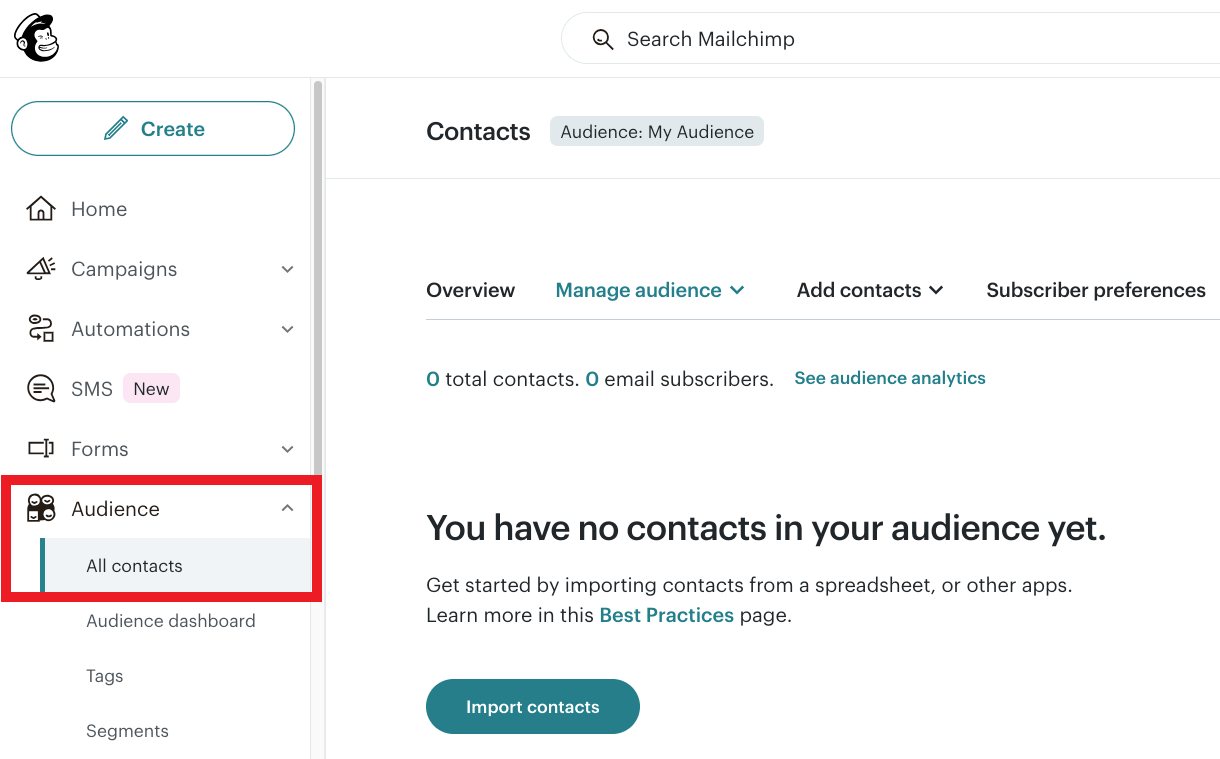This screenshot has height=759, width=1220.
Task: Click the Campaigns megaphone icon
Action: point(41,269)
